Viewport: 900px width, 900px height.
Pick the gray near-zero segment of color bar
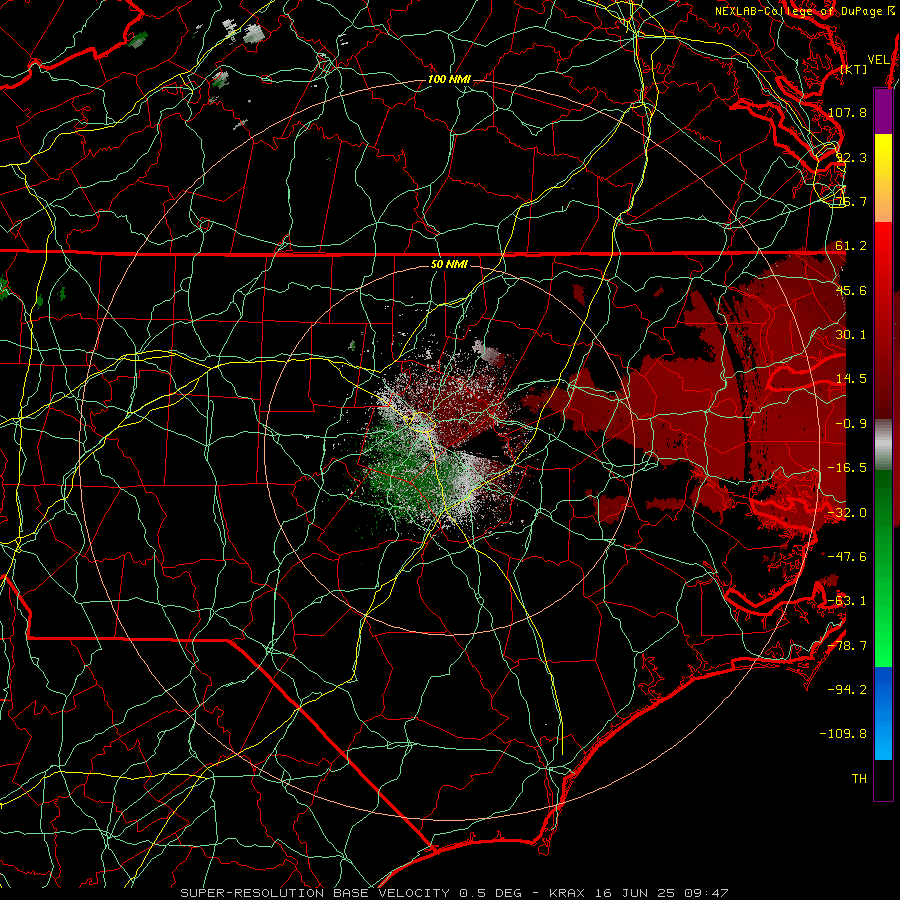(x=883, y=445)
